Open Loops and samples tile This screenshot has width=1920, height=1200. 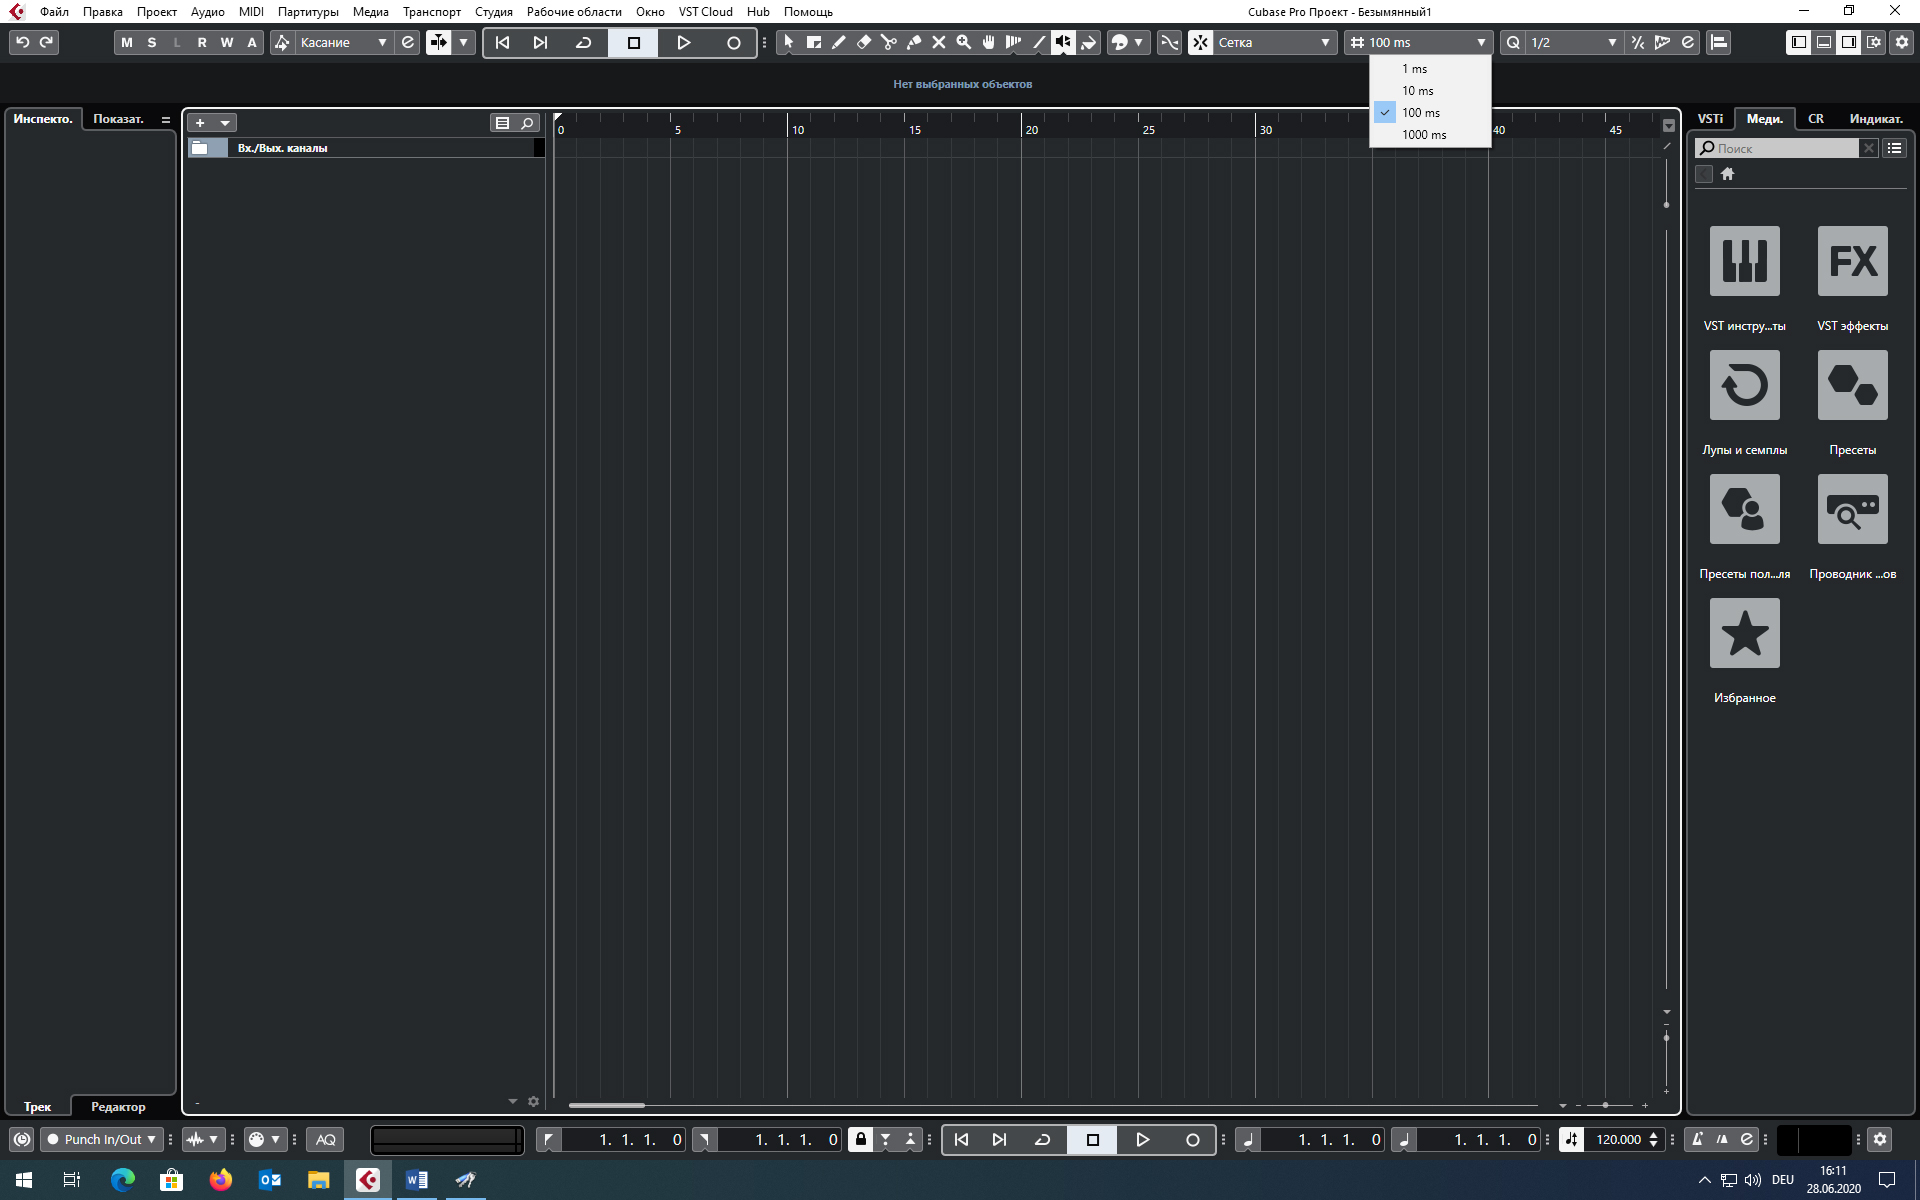click(1744, 385)
